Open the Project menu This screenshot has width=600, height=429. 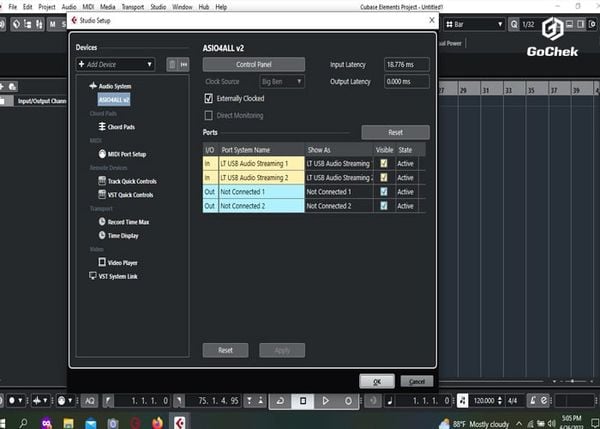click(x=47, y=7)
